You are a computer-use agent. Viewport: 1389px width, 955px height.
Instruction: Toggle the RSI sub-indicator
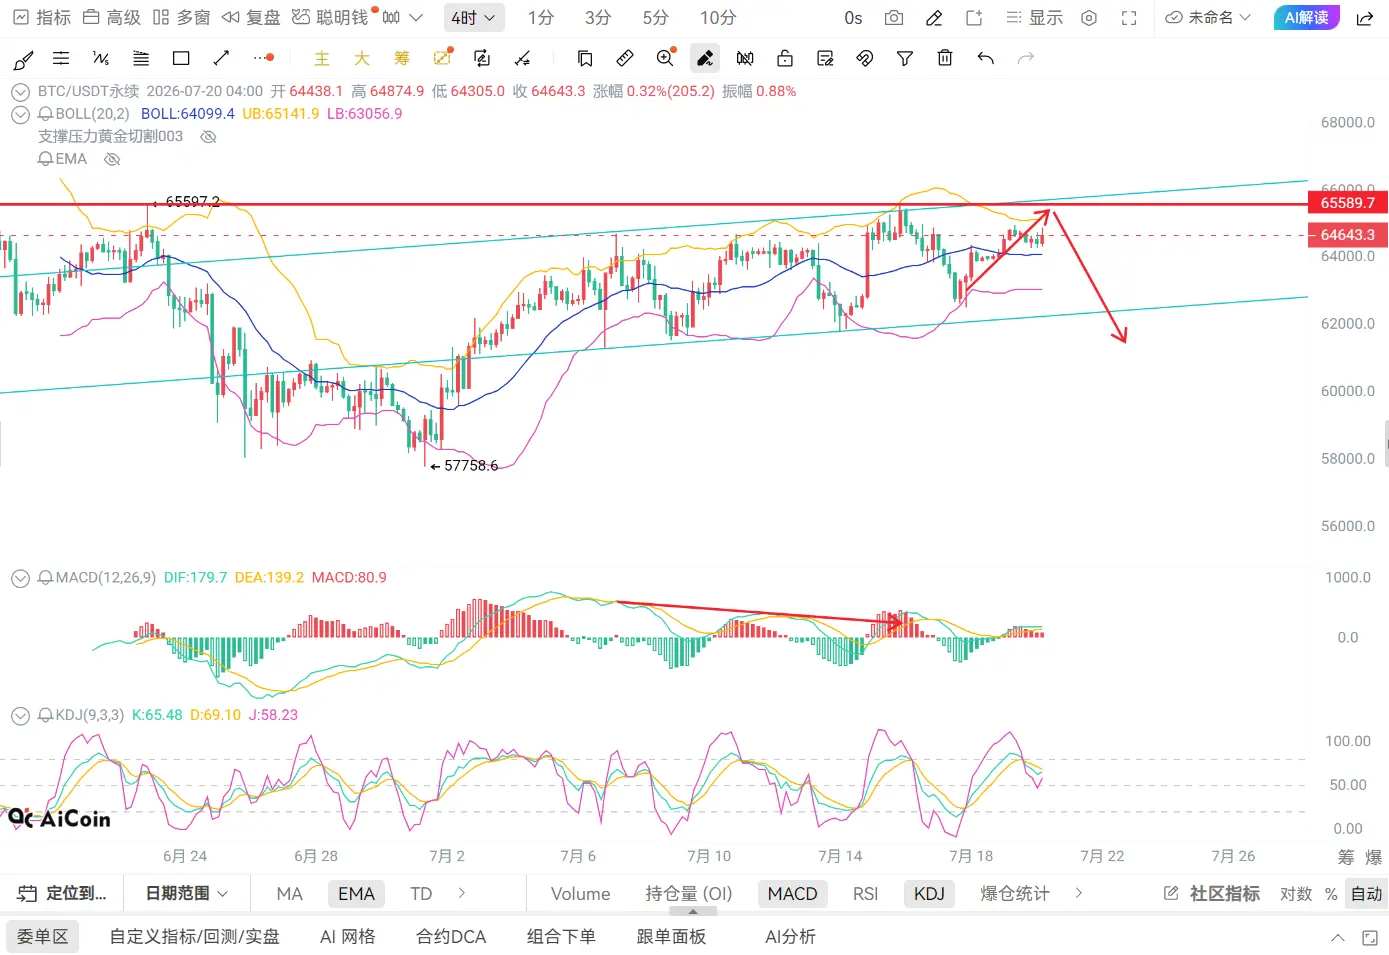[865, 893]
